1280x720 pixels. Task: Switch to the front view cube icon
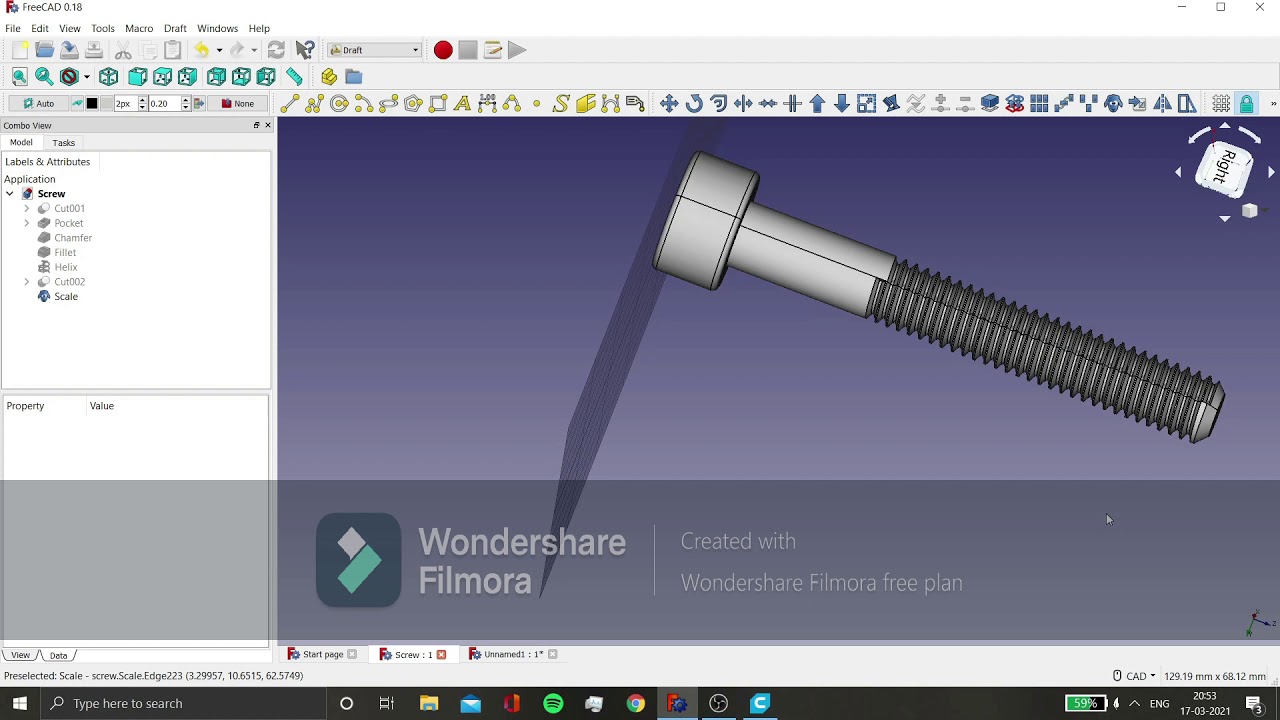tap(137, 77)
